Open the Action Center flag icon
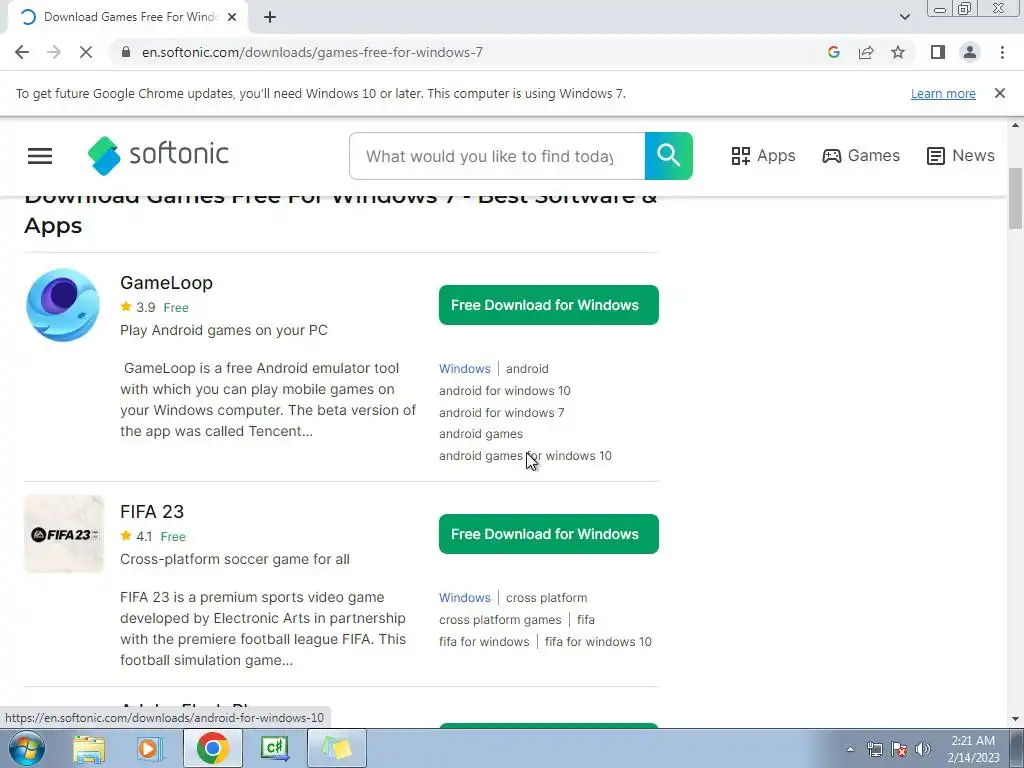The width and height of the screenshot is (1024, 768). pyautogui.click(x=899, y=750)
